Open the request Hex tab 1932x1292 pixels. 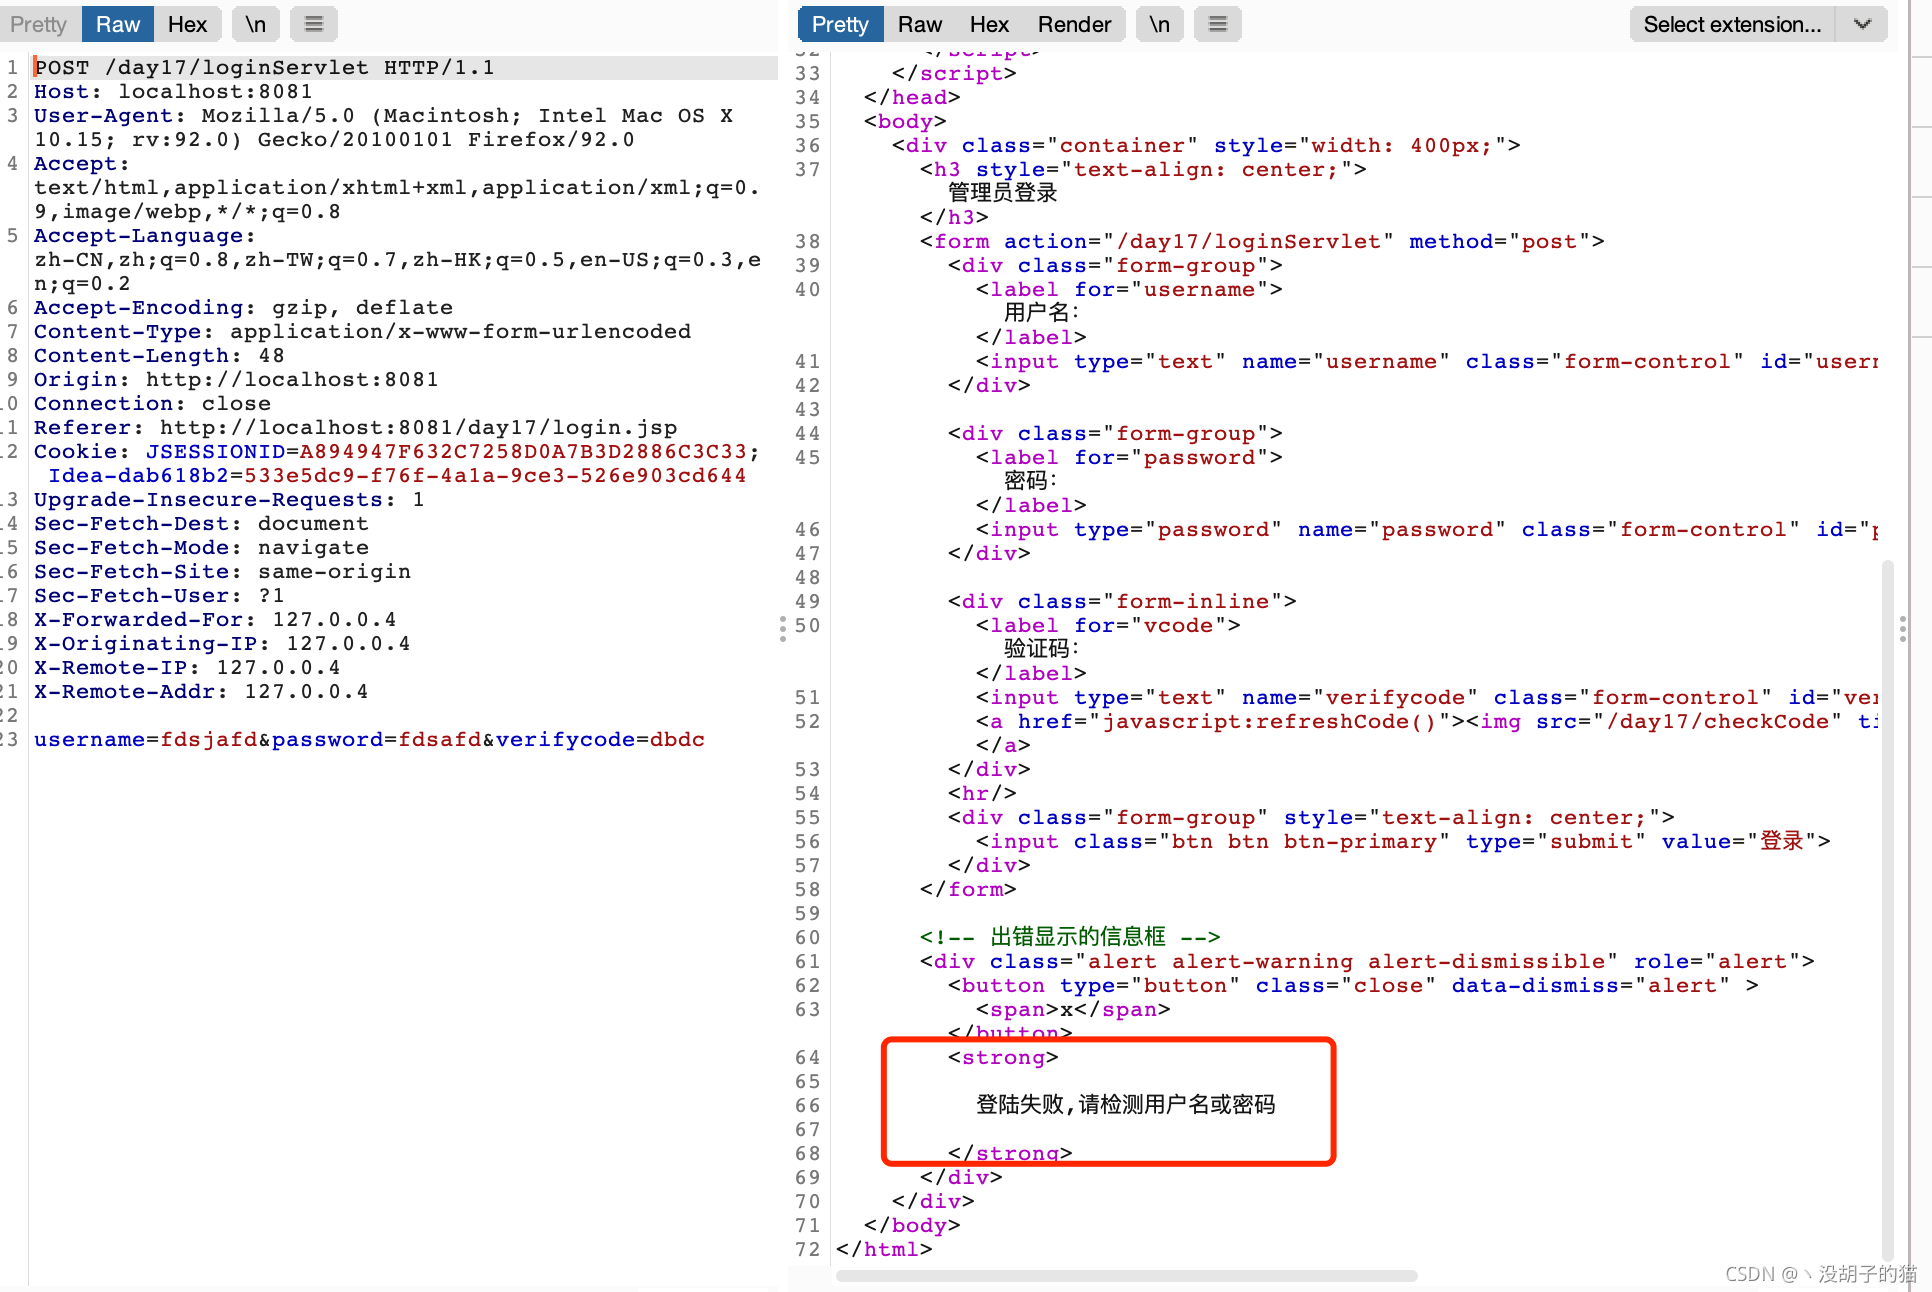[x=187, y=24]
